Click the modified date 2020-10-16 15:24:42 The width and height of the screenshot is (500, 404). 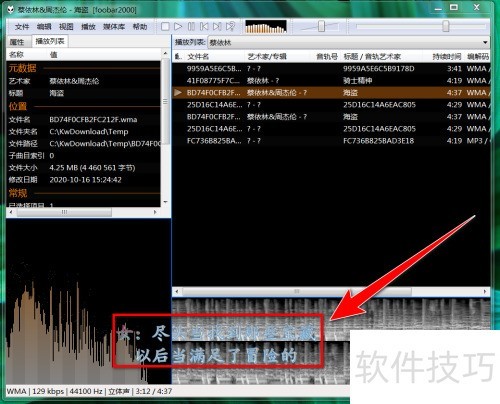(85, 180)
